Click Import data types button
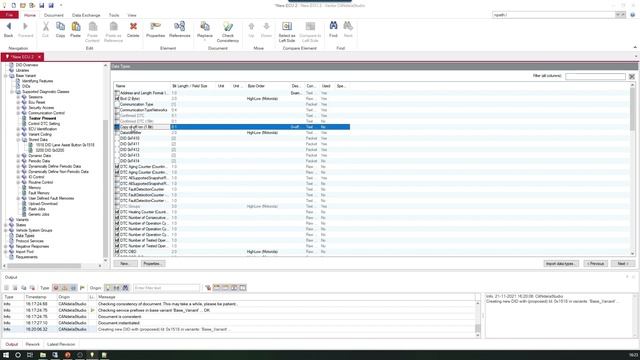This screenshot has width=640, height=360. pyautogui.click(x=560, y=264)
